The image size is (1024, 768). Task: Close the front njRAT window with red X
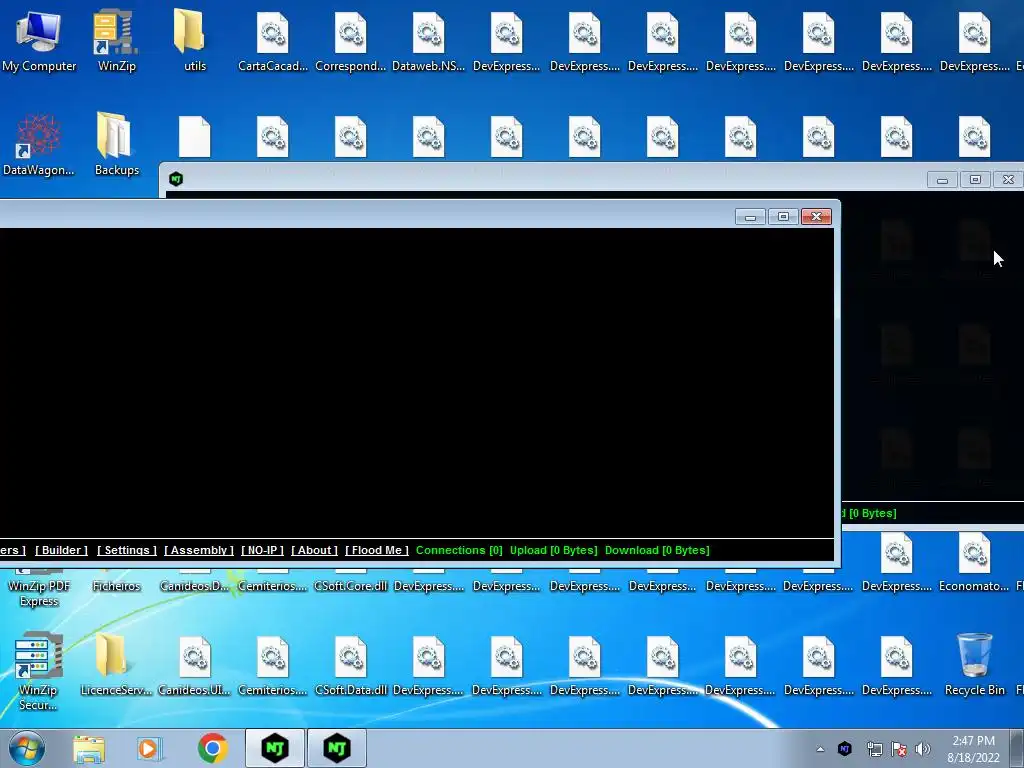point(816,217)
